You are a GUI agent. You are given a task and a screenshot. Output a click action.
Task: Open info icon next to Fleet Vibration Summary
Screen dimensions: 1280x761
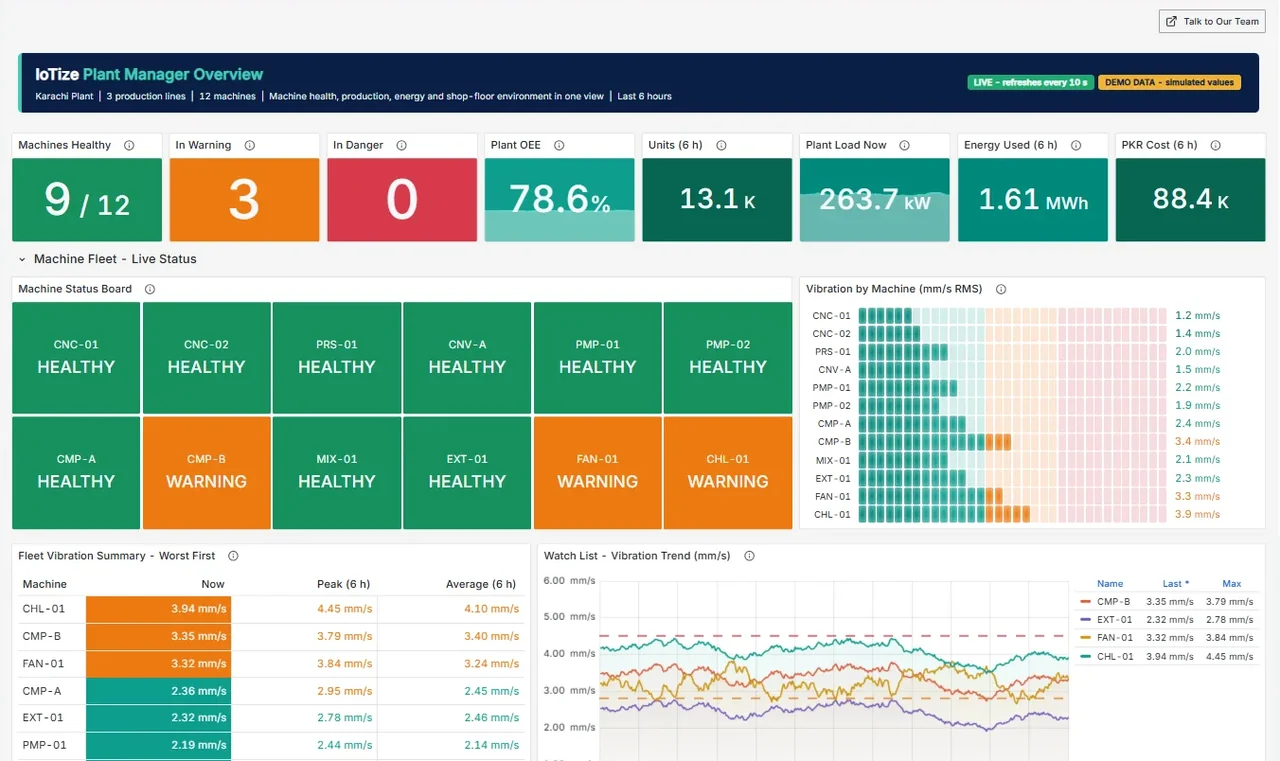point(233,556)
